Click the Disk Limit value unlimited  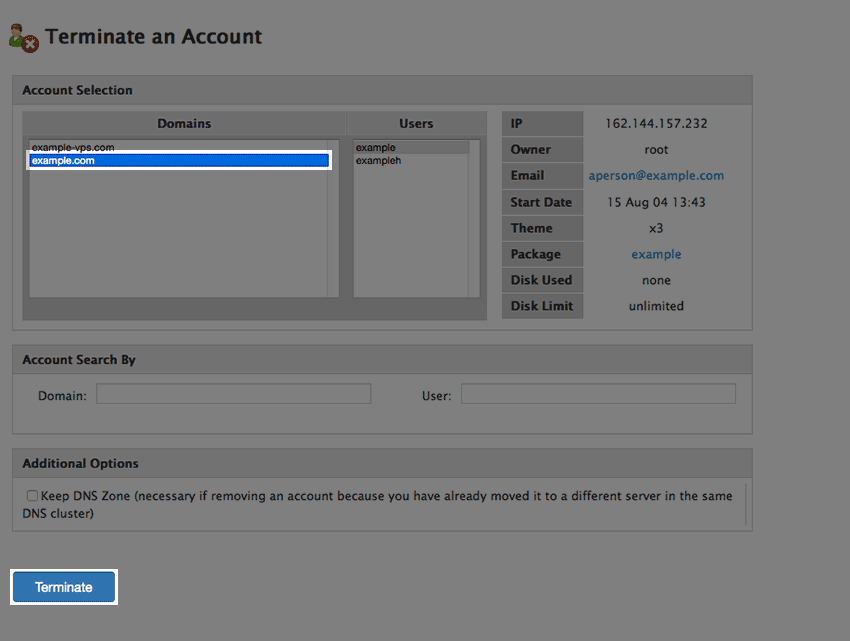click(x=655, y=306)
